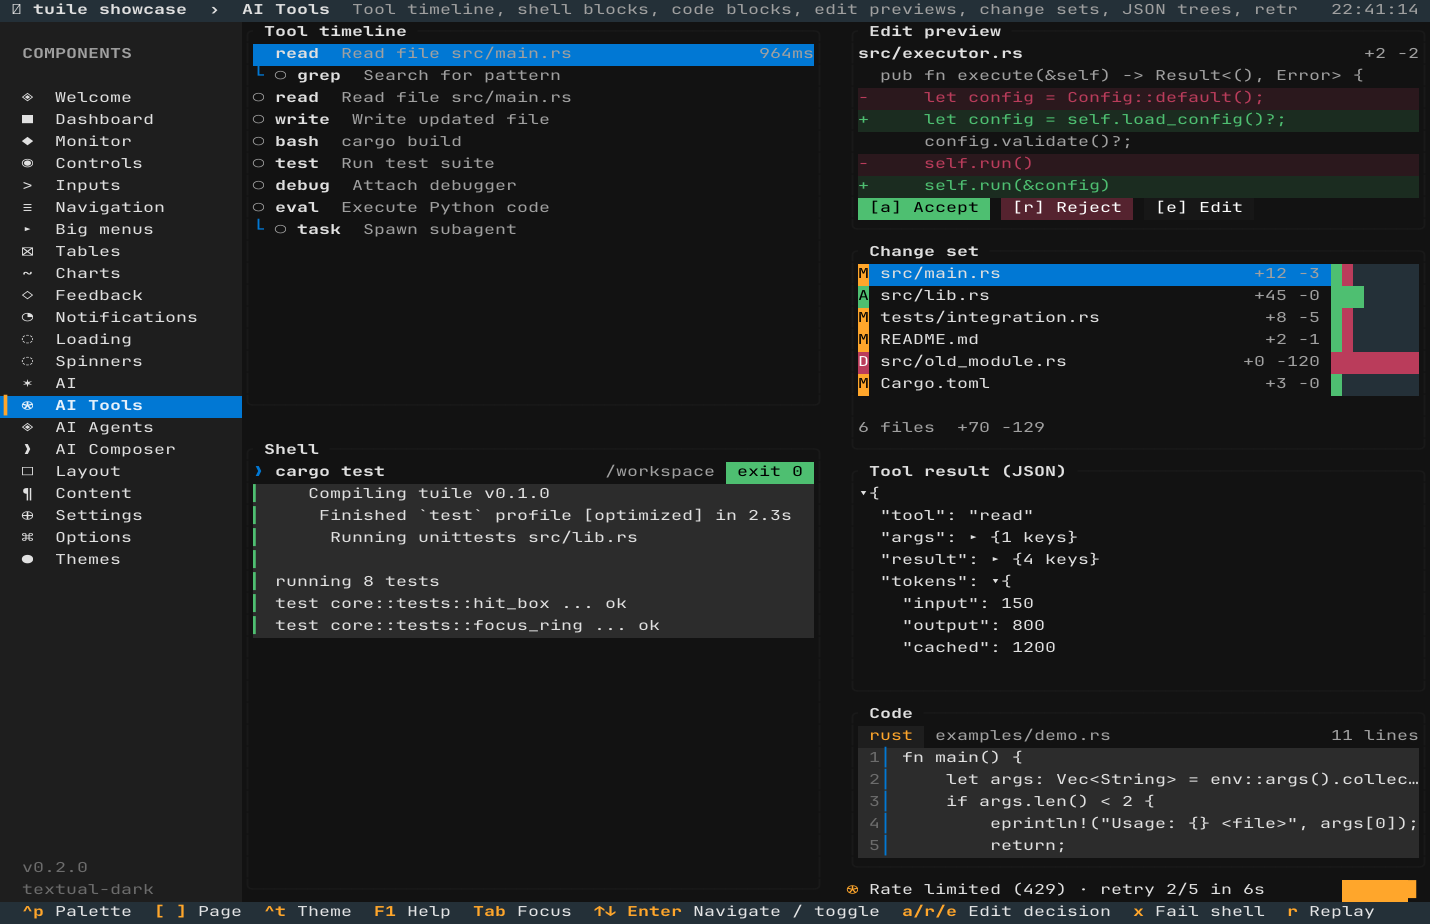The width and height of the screenshot is (1430, 924).
Task: Collapse the "tokens" node in JSON tree
Action: point(996,581)
